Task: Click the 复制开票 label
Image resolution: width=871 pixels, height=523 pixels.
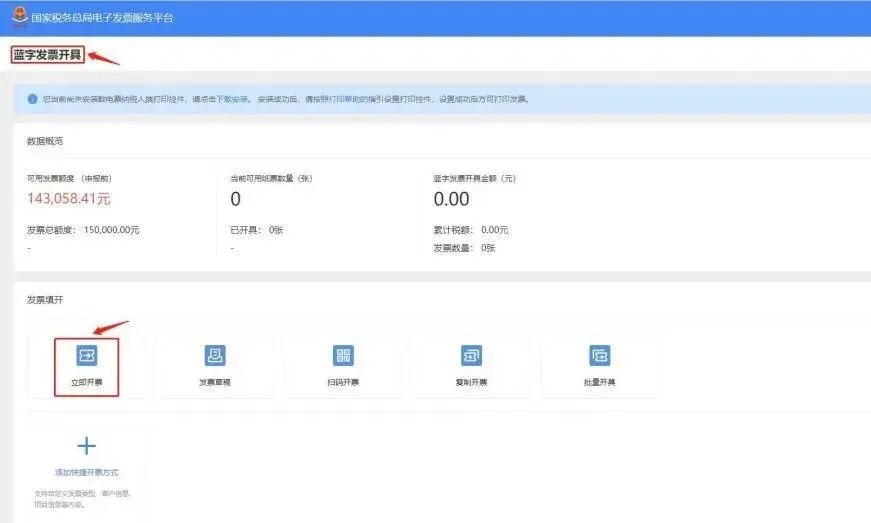Action: click(472, 382)
